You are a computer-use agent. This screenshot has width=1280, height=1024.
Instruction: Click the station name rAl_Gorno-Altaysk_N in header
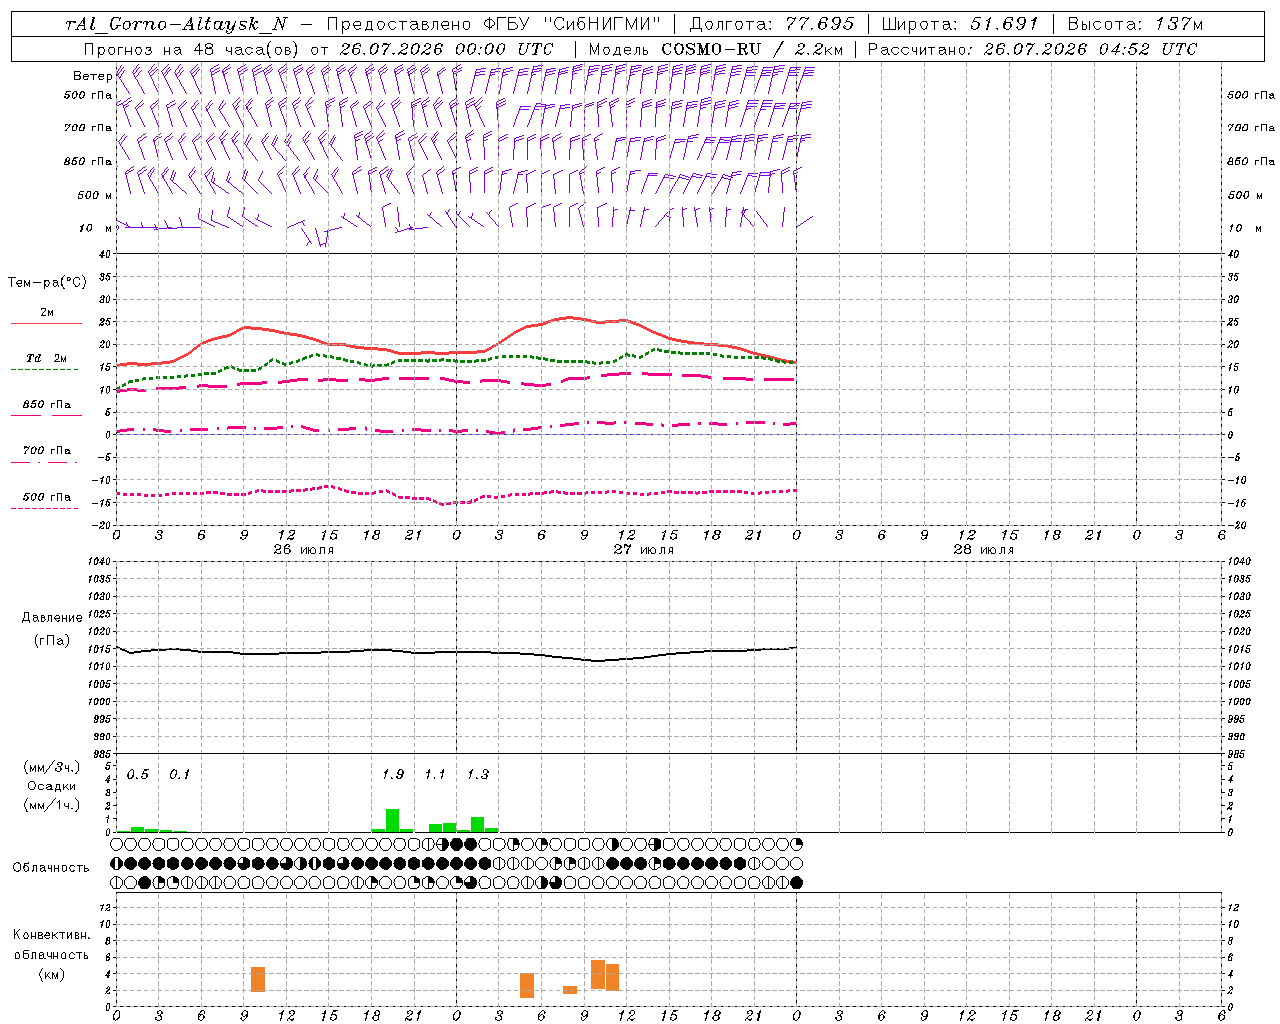pos(176,24)
